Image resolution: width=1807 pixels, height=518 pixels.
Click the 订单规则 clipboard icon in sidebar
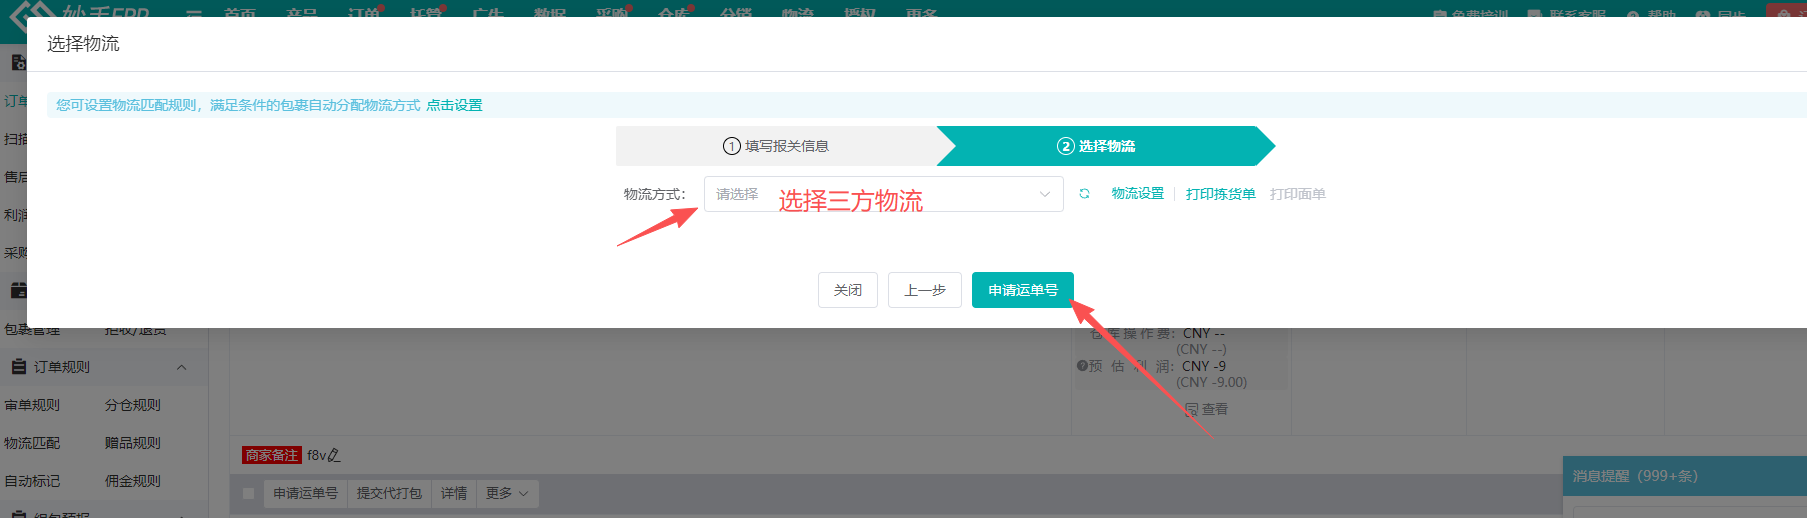[18, 367]
